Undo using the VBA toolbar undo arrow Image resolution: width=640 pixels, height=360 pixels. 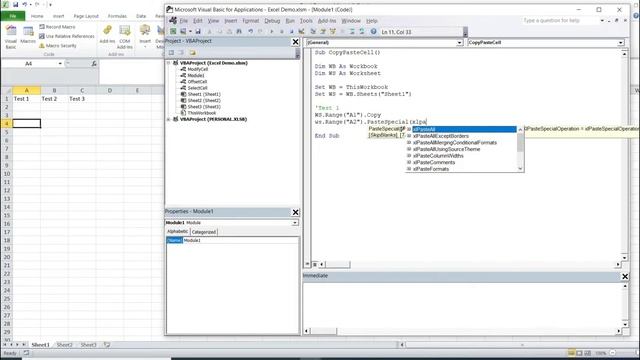point(250,31)
